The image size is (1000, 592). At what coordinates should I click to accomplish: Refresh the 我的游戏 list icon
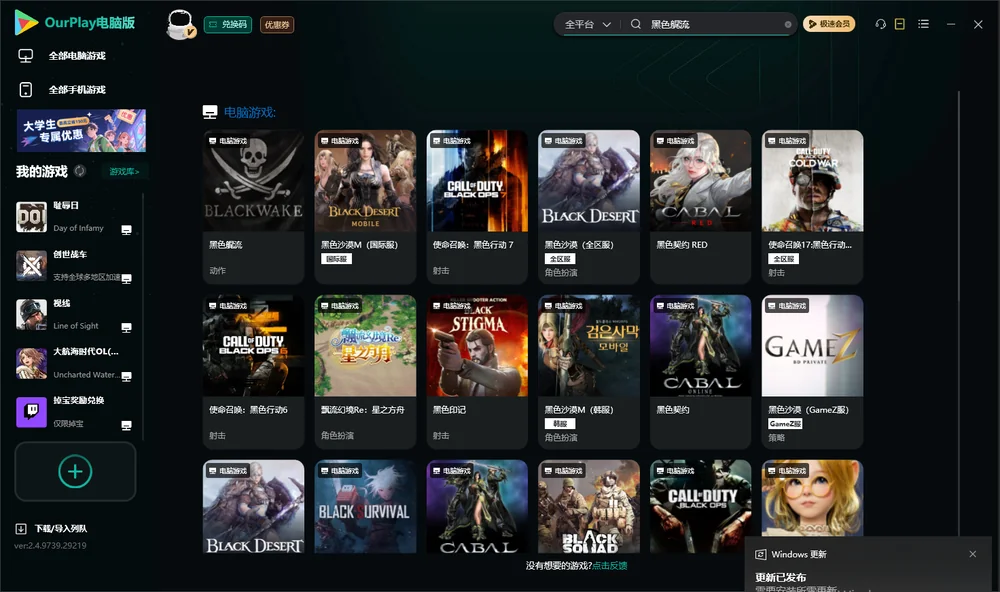(80, 171)
